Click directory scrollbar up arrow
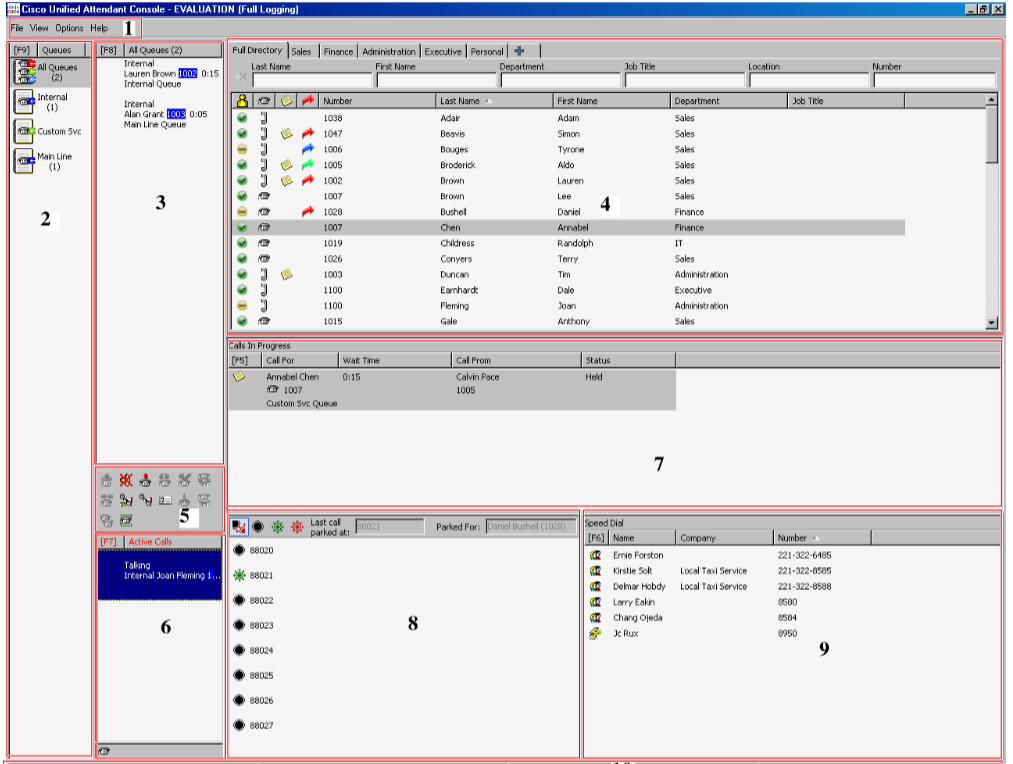 992,99
